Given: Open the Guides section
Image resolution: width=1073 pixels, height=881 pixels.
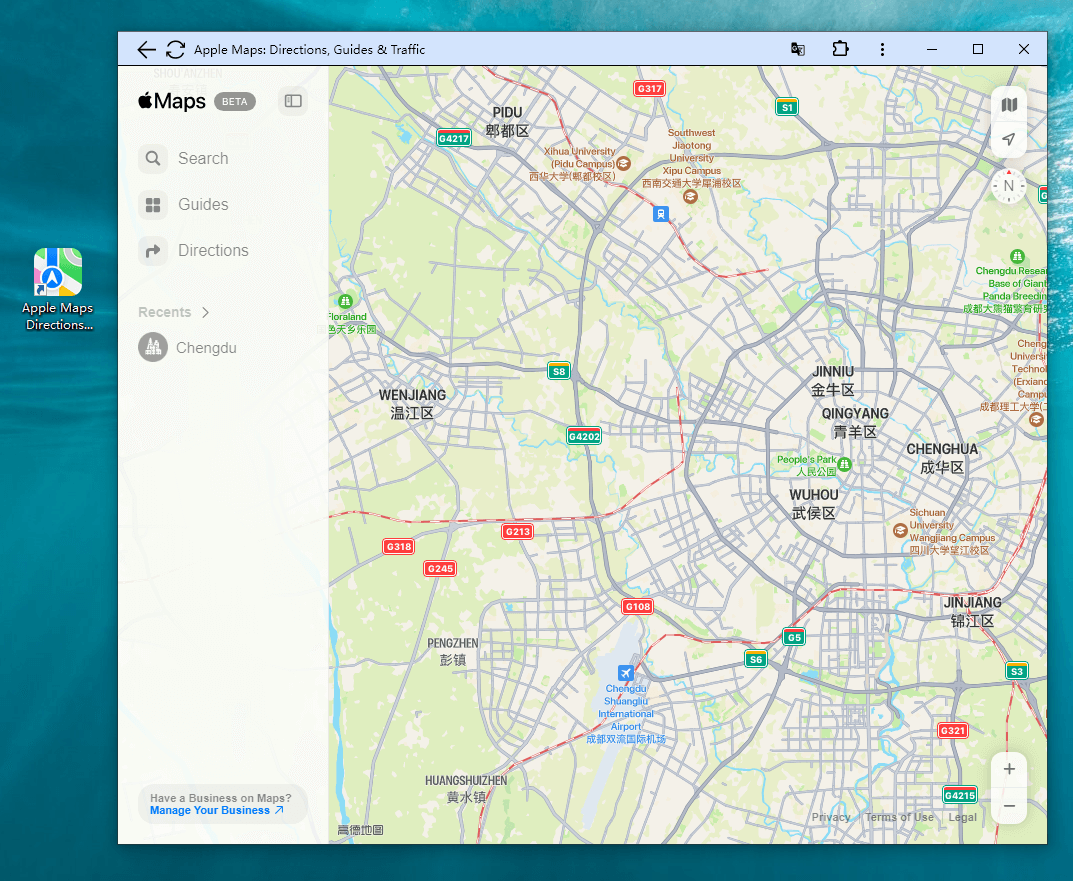Looking at the screenshot, I should coord(153,205).
